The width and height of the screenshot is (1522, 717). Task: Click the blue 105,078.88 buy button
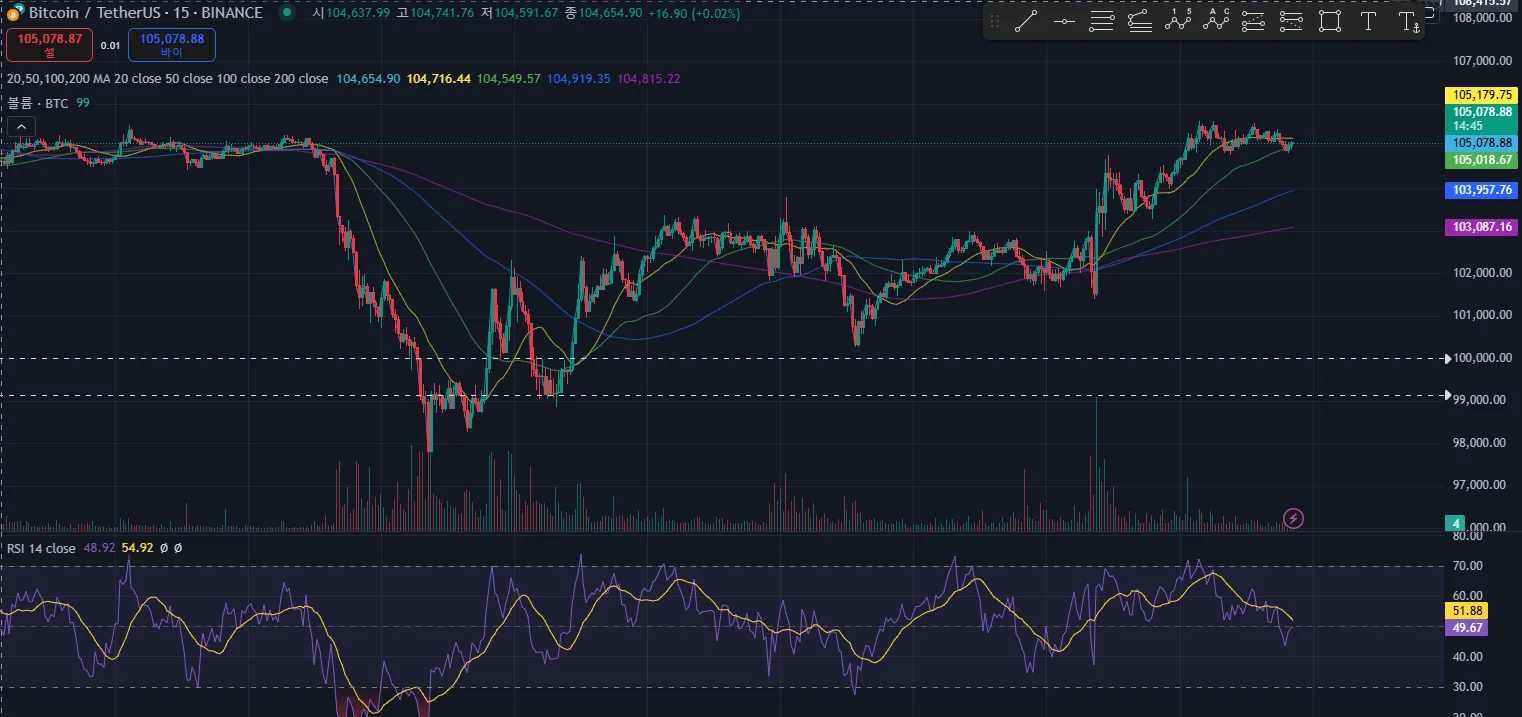click(171, 44)
